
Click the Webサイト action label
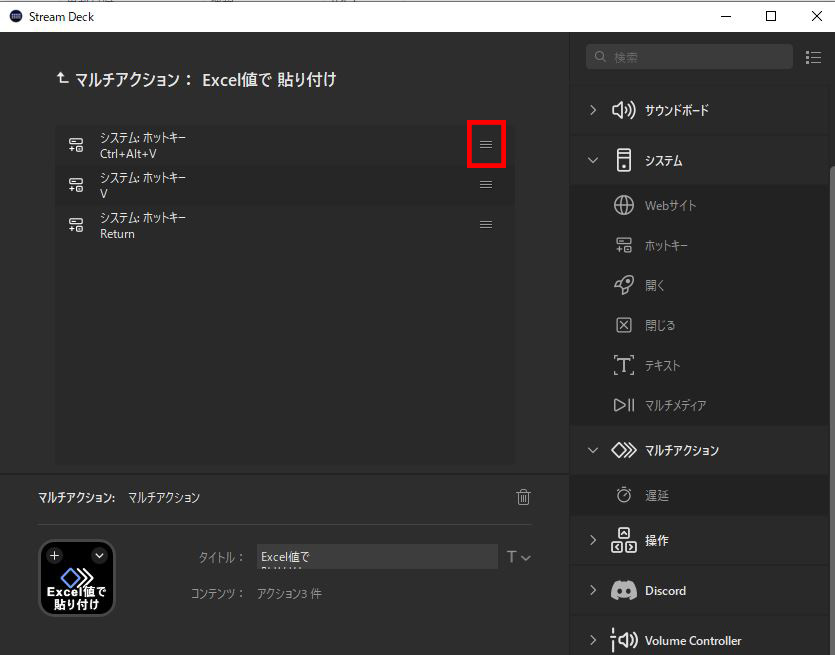670,206
